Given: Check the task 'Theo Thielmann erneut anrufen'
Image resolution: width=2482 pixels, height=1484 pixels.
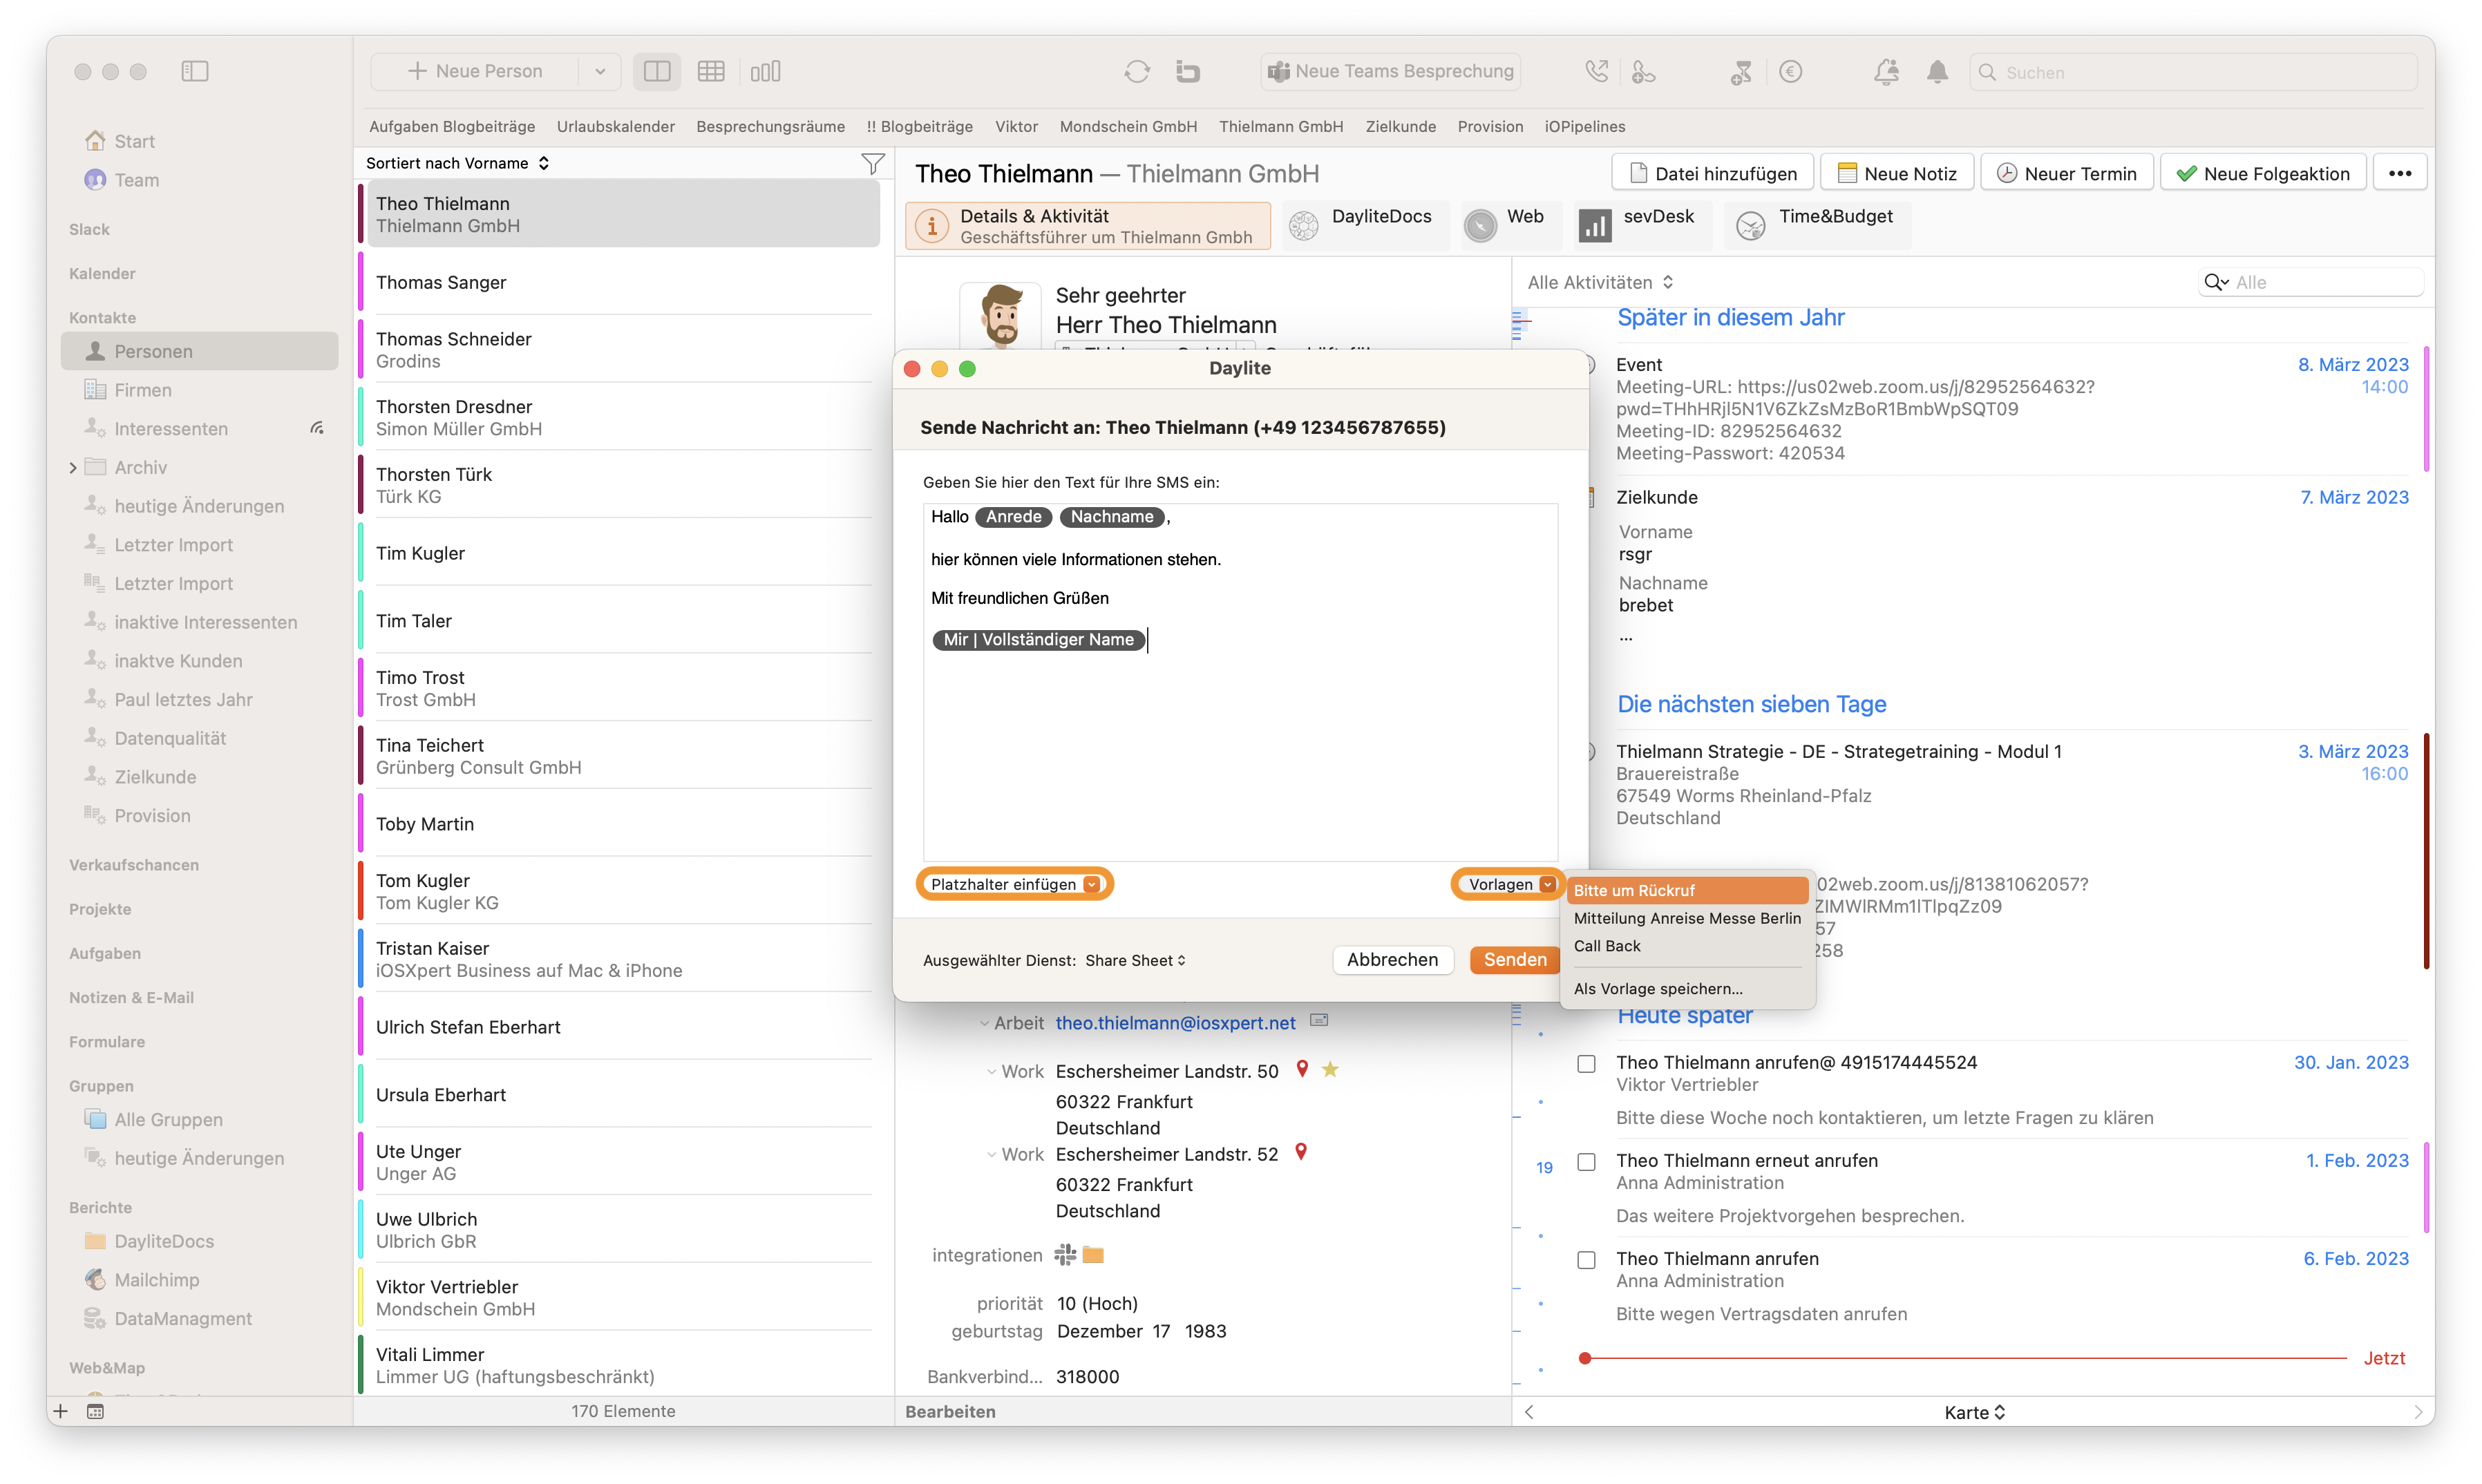Looking at the screenshot, I should [x=1586, y=1161].
